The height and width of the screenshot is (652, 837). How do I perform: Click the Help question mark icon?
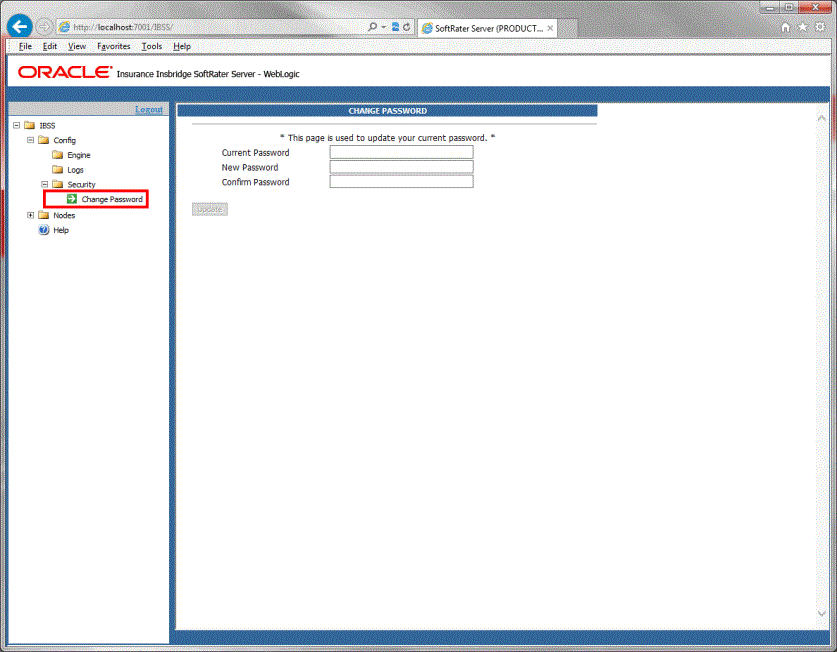coord(44,230)
